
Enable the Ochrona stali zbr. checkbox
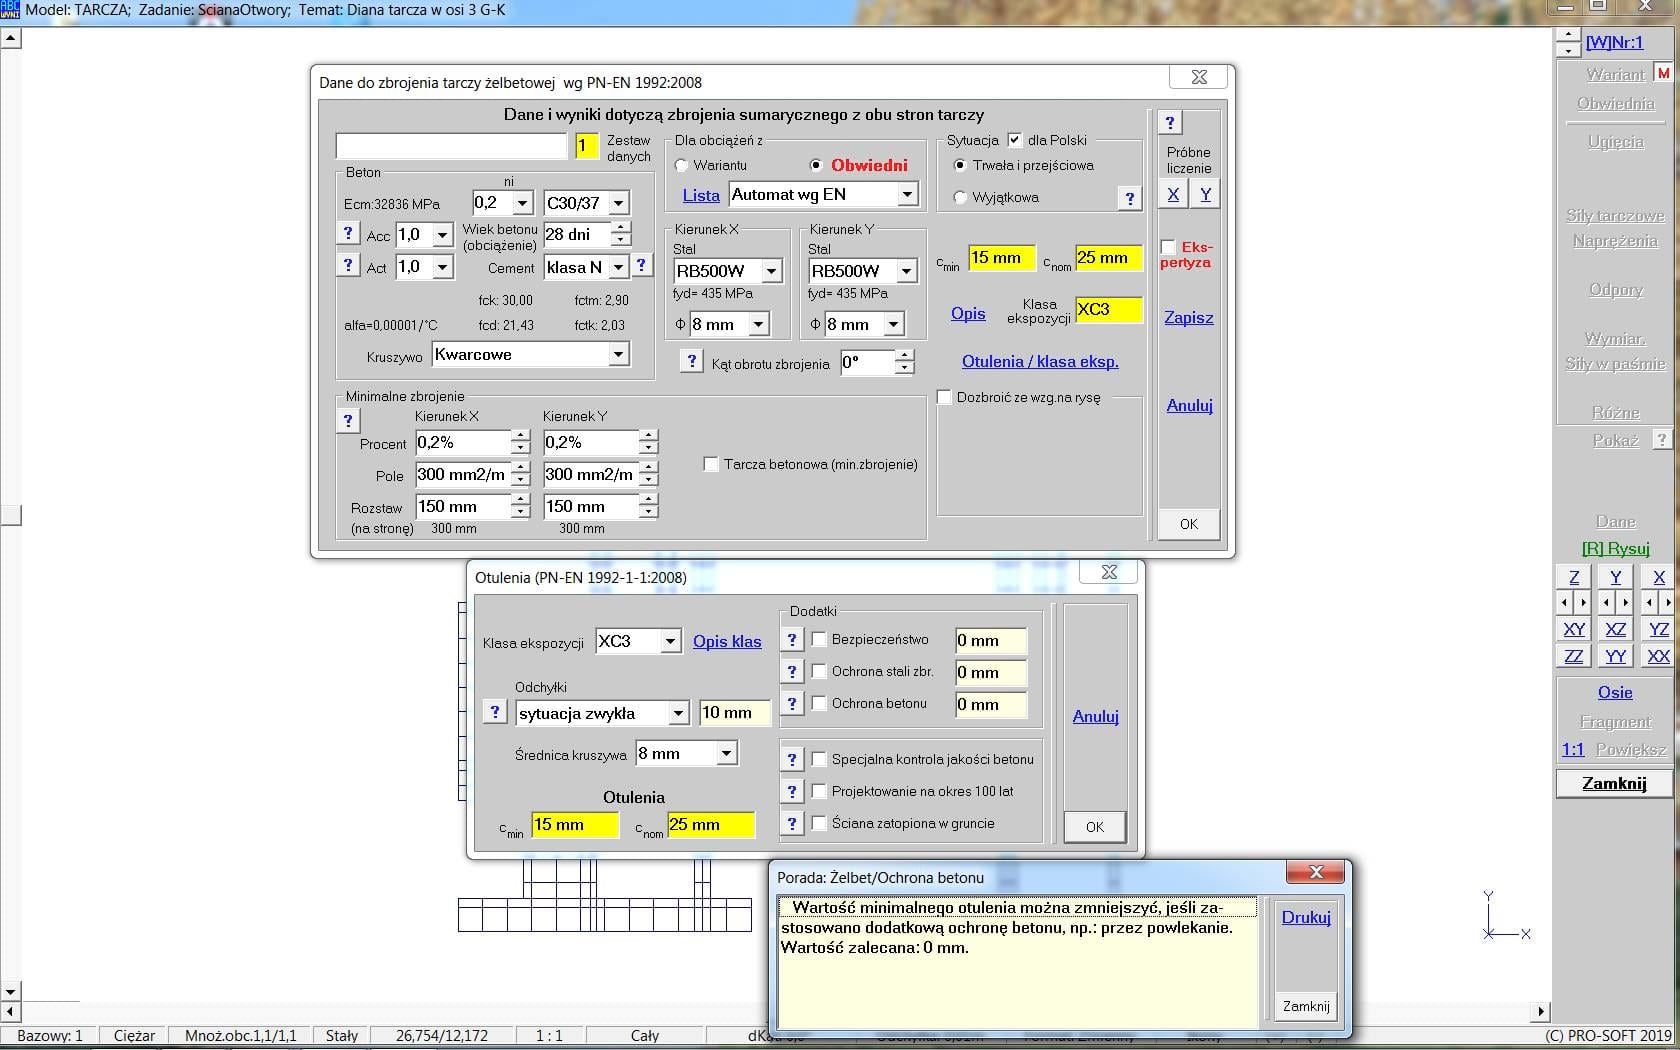point(819,672)
